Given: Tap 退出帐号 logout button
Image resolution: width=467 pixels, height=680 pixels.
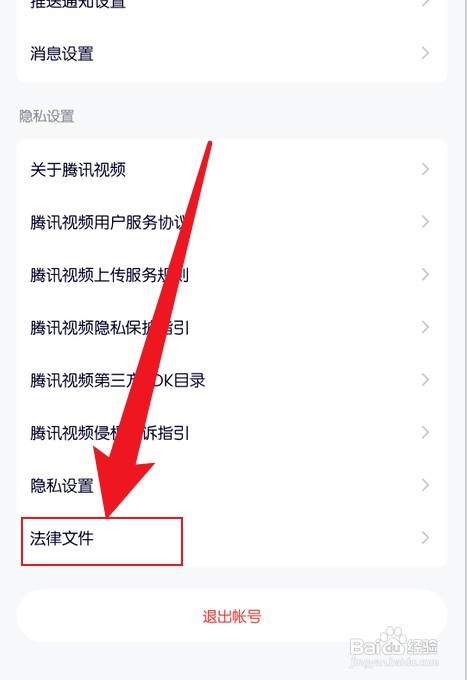Looking at the screenshot, I should pyautogui.click(x=232, y=616).
